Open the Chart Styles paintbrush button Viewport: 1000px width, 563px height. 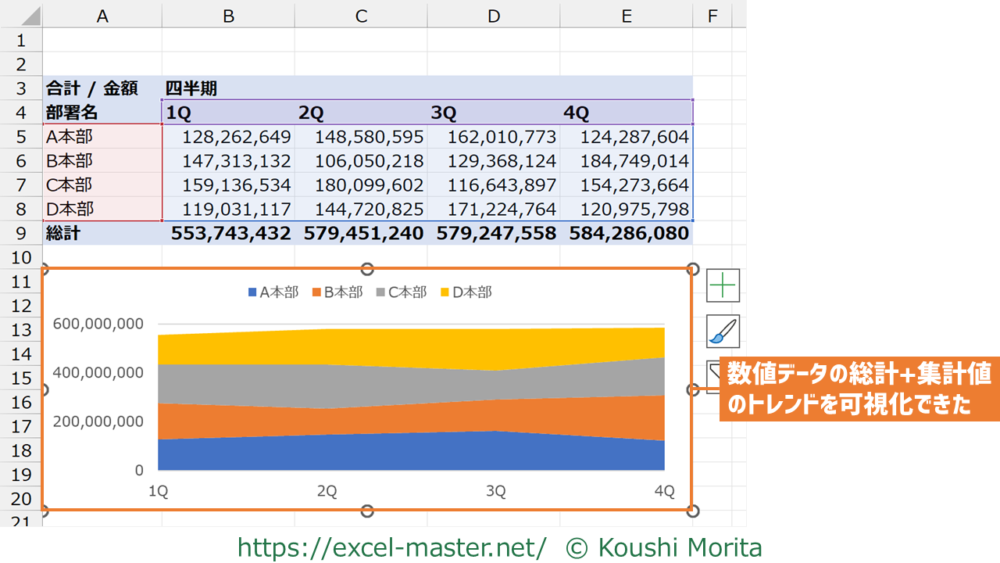tap(723, 332)
